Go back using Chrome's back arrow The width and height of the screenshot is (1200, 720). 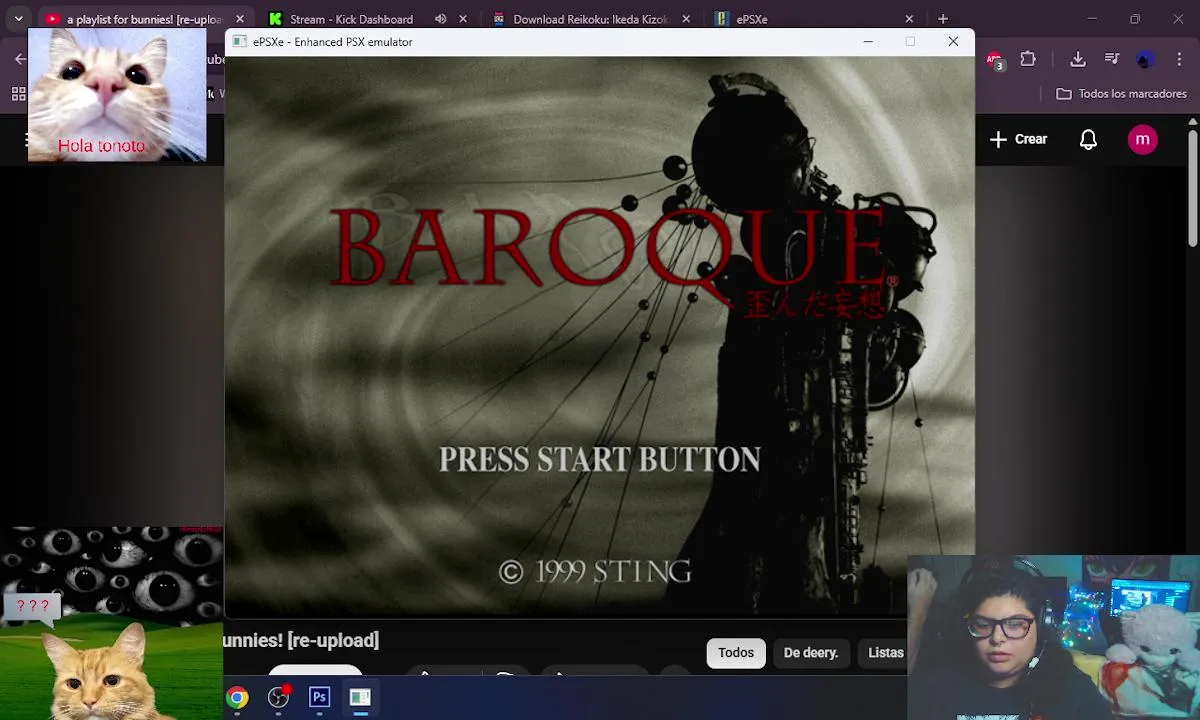click(x=20, y=59)
